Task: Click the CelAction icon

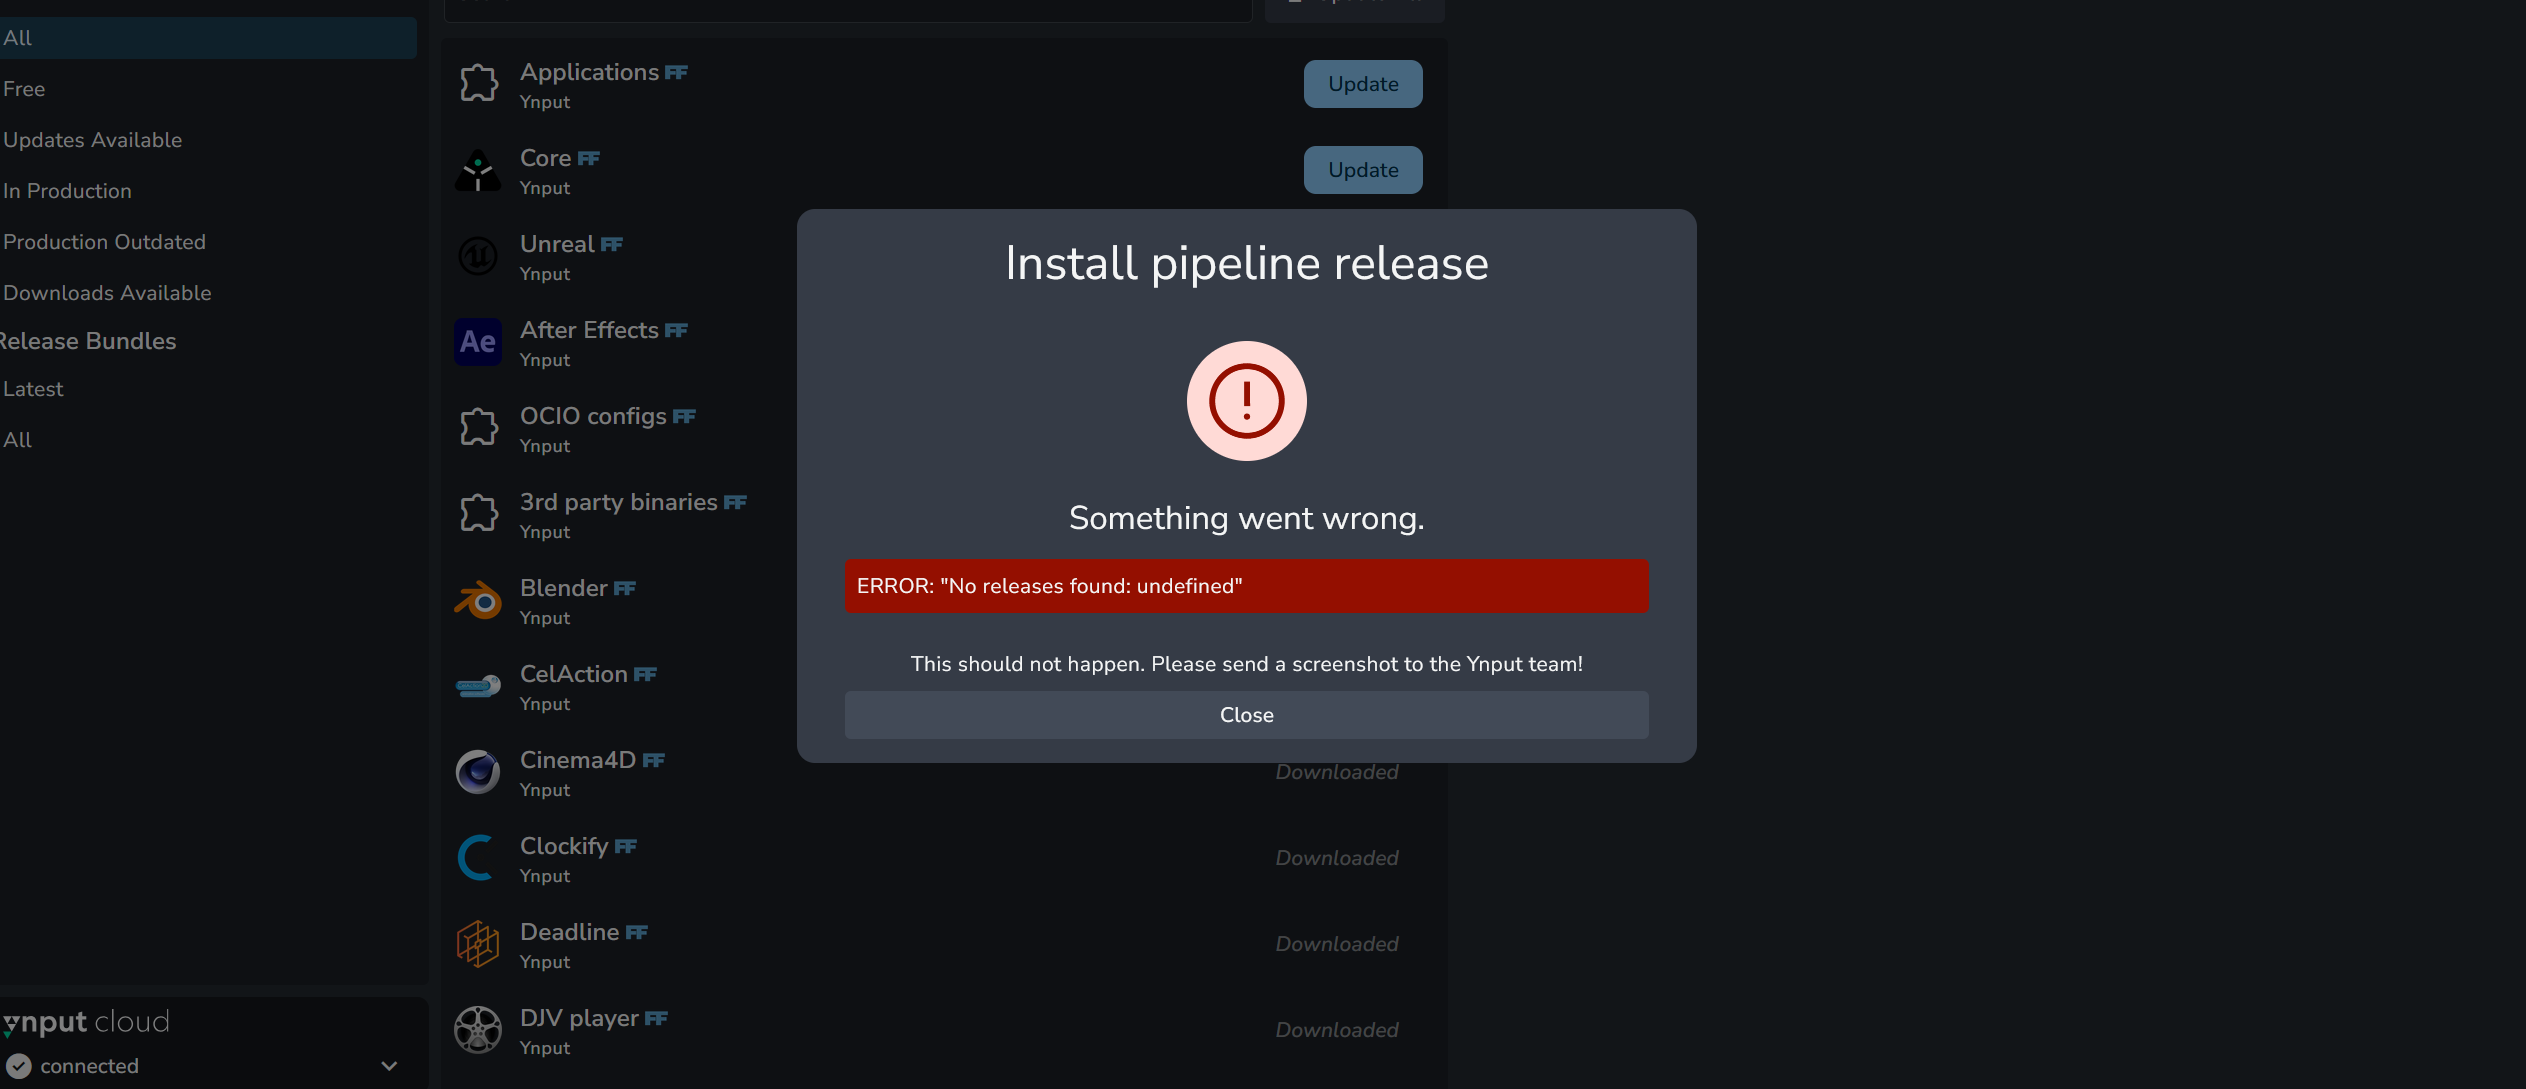Action: [x=478, y=686]
